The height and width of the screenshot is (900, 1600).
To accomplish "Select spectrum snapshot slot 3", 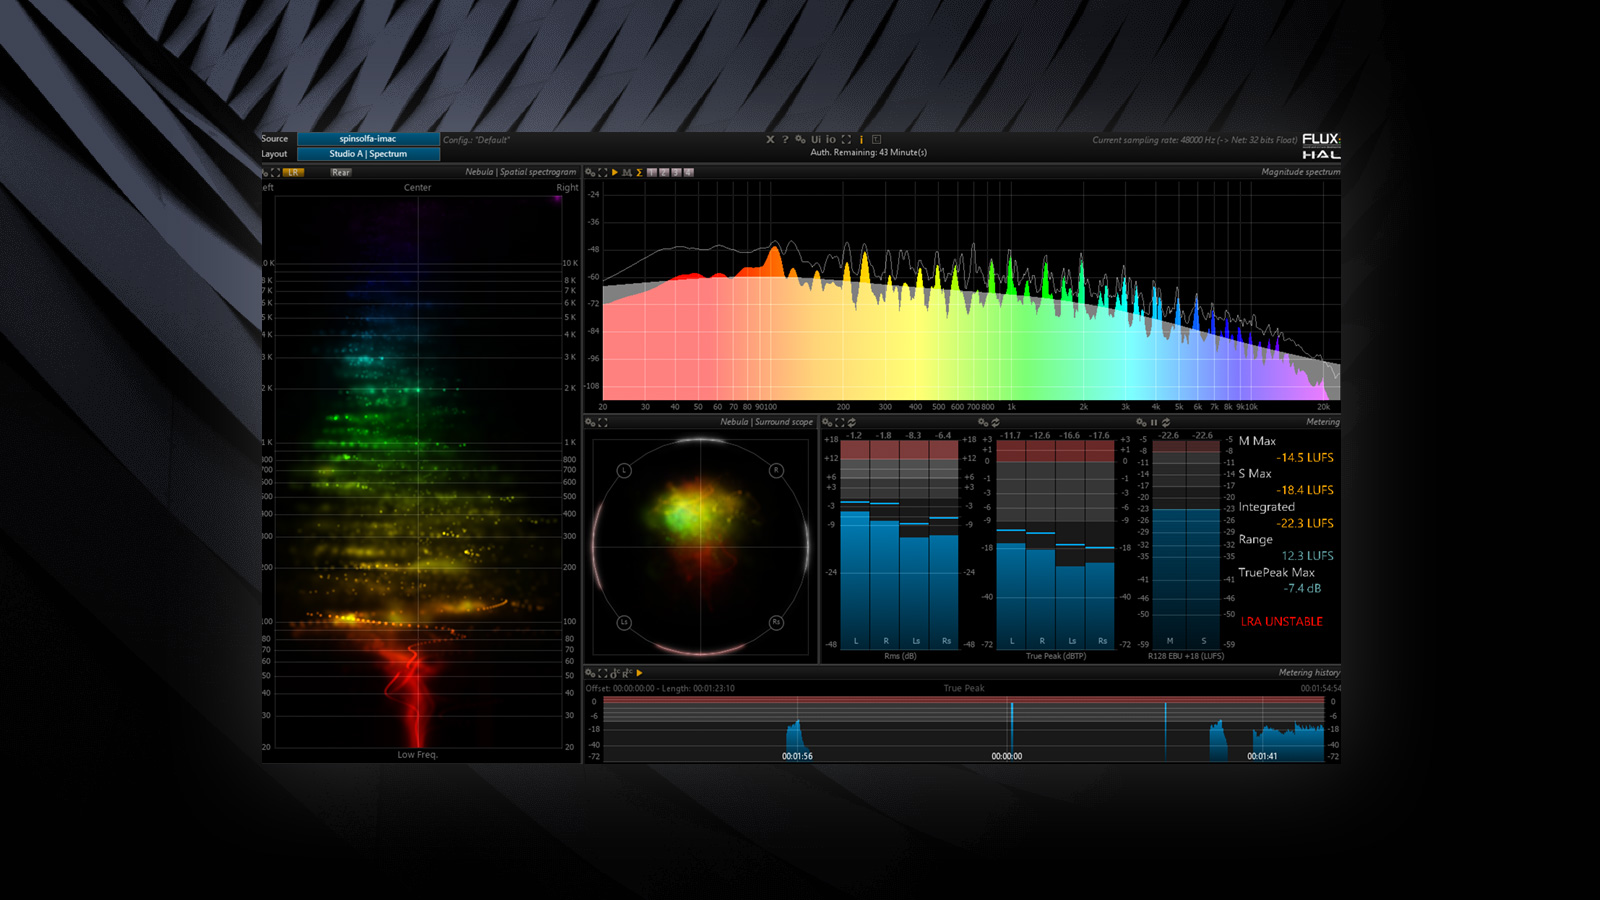I will (676, 172).
